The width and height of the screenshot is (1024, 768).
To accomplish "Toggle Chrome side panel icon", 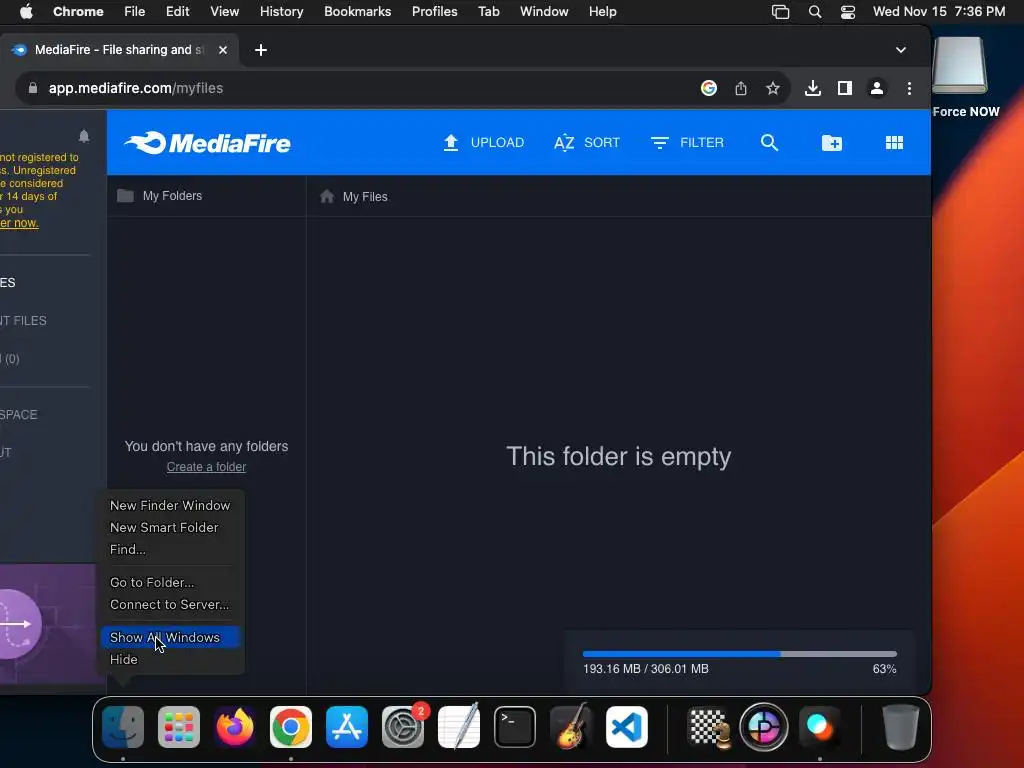I will point(844,88).
